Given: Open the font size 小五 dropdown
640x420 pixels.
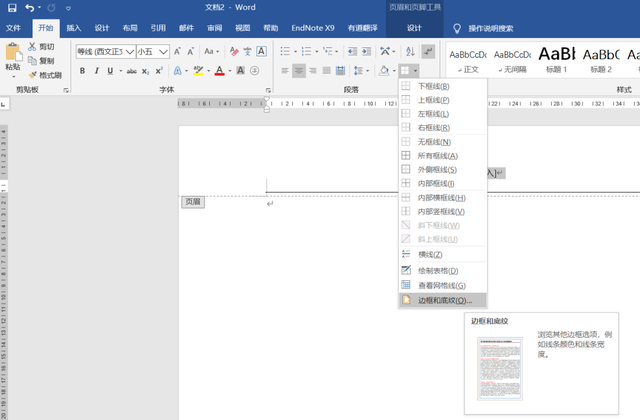Looking at the screenshot, I should click(163, 52).
